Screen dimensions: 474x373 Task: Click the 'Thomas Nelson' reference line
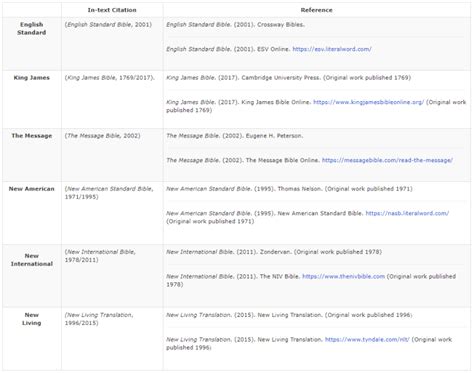[289, 189]
